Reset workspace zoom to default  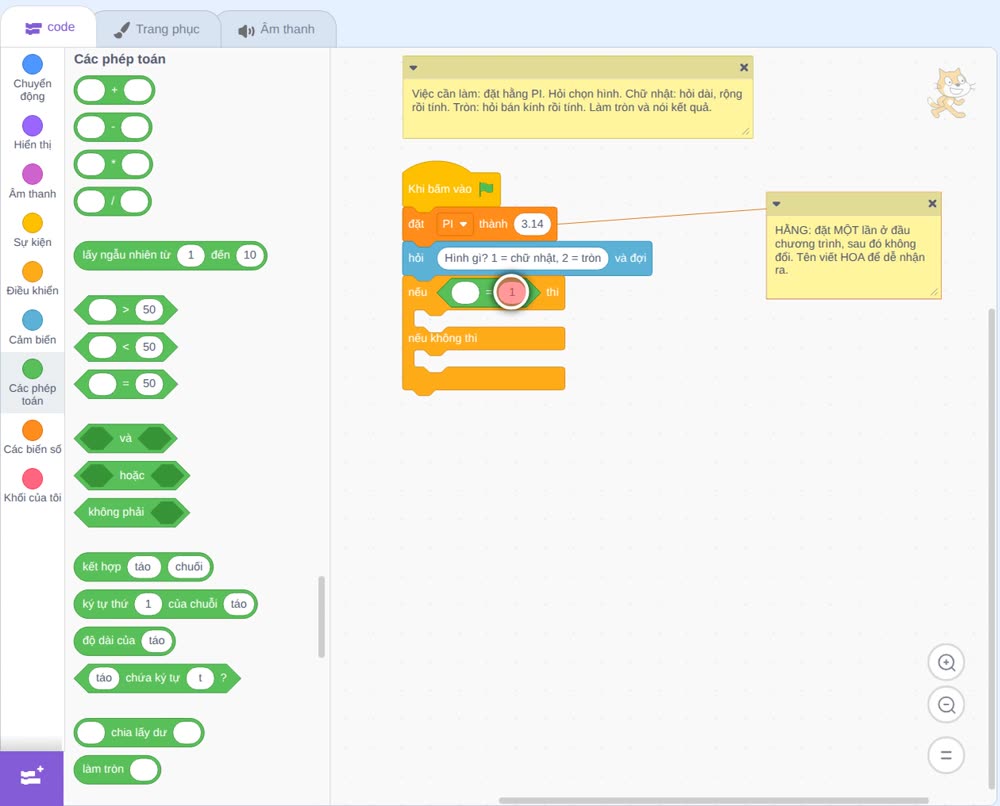(x=946, y=755)
